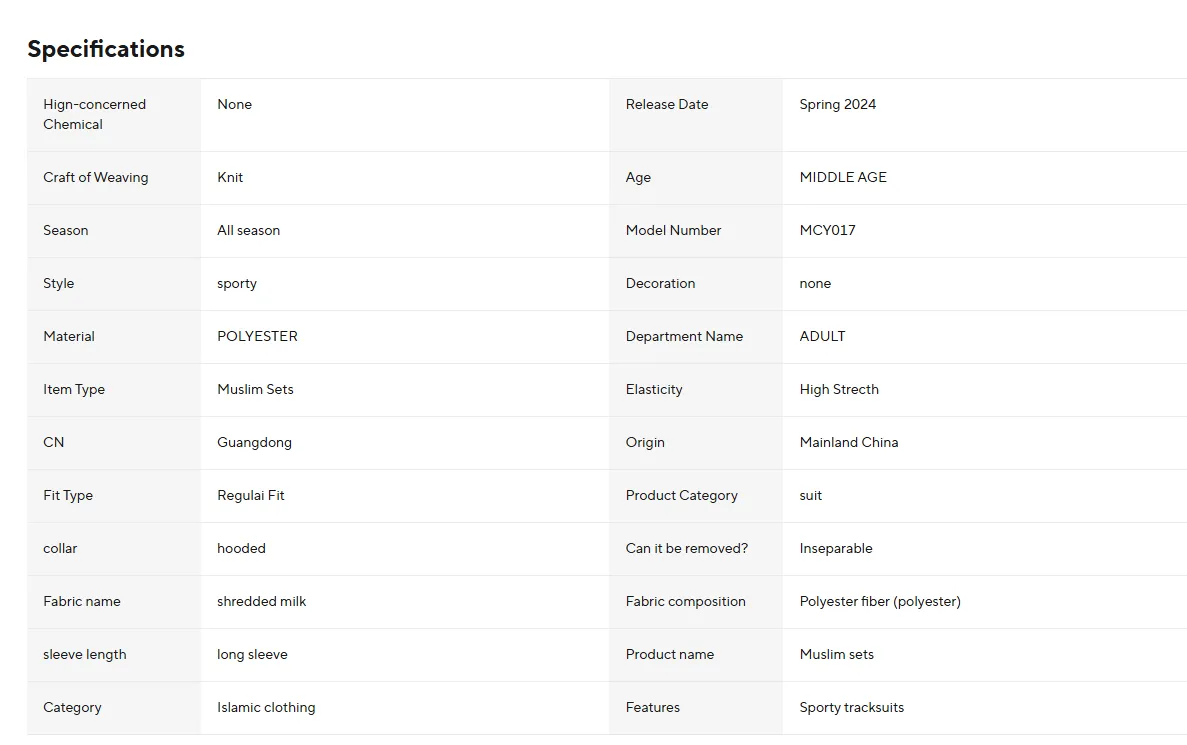Select the Polyester fiber (polyester) composition value
The image size is (1187, 745).
click(880, 601)
